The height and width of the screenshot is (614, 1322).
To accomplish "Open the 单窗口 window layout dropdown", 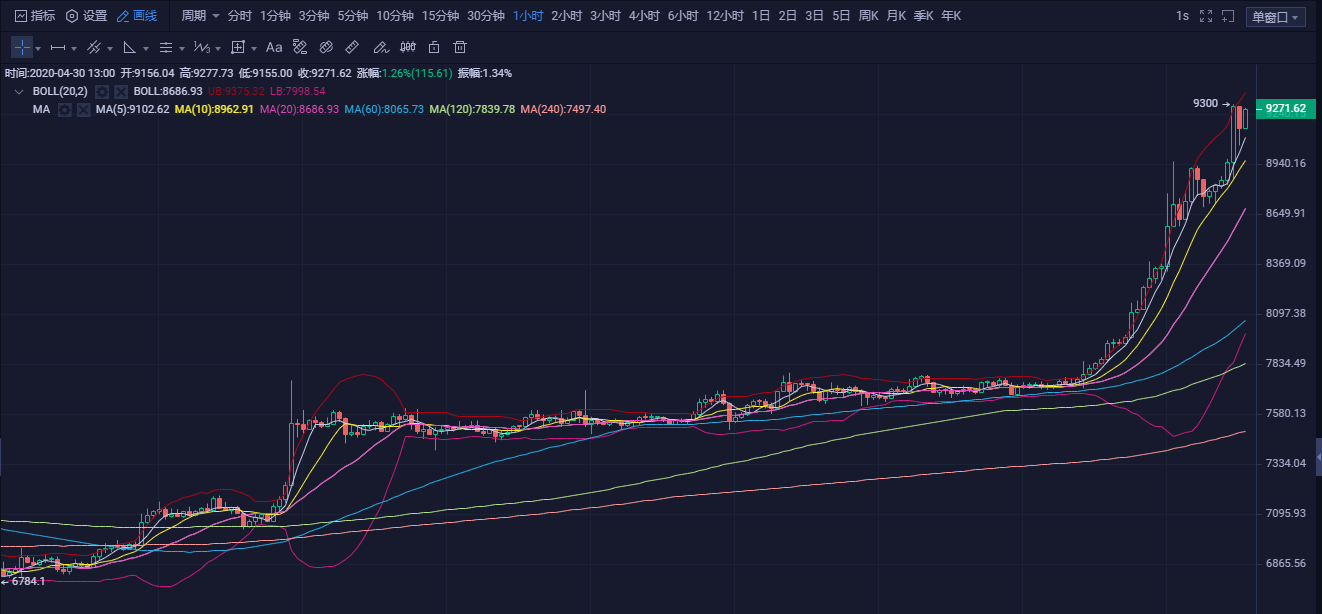I will 1276,17.
